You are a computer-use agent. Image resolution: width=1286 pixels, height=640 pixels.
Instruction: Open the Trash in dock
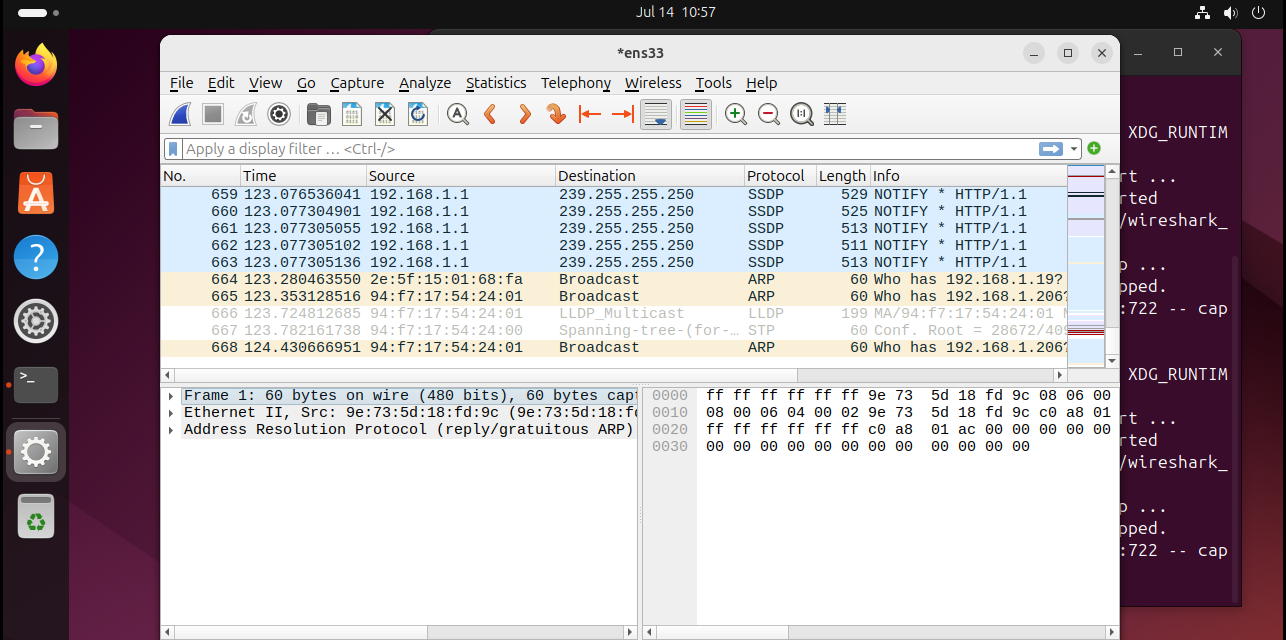(x=36, y=517)
